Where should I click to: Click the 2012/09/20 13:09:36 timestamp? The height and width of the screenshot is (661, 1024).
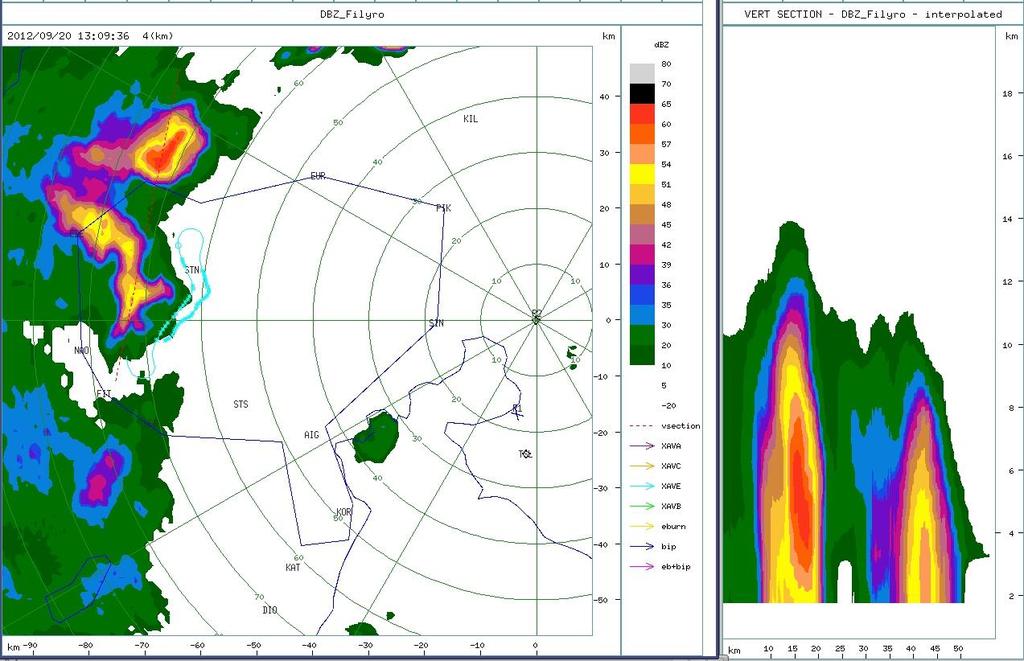pos(68,36)
